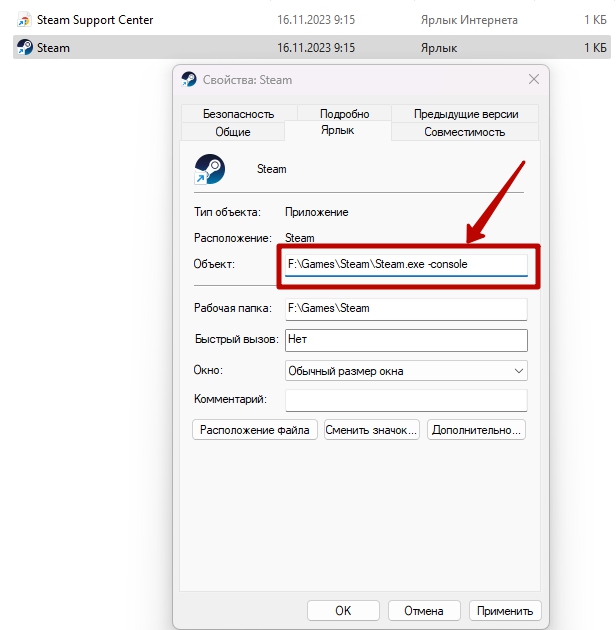The height and width of the screenshot is (630, 616).
Task: Click the large Steam icon in Ярлык tab
Action: [209, 169]
